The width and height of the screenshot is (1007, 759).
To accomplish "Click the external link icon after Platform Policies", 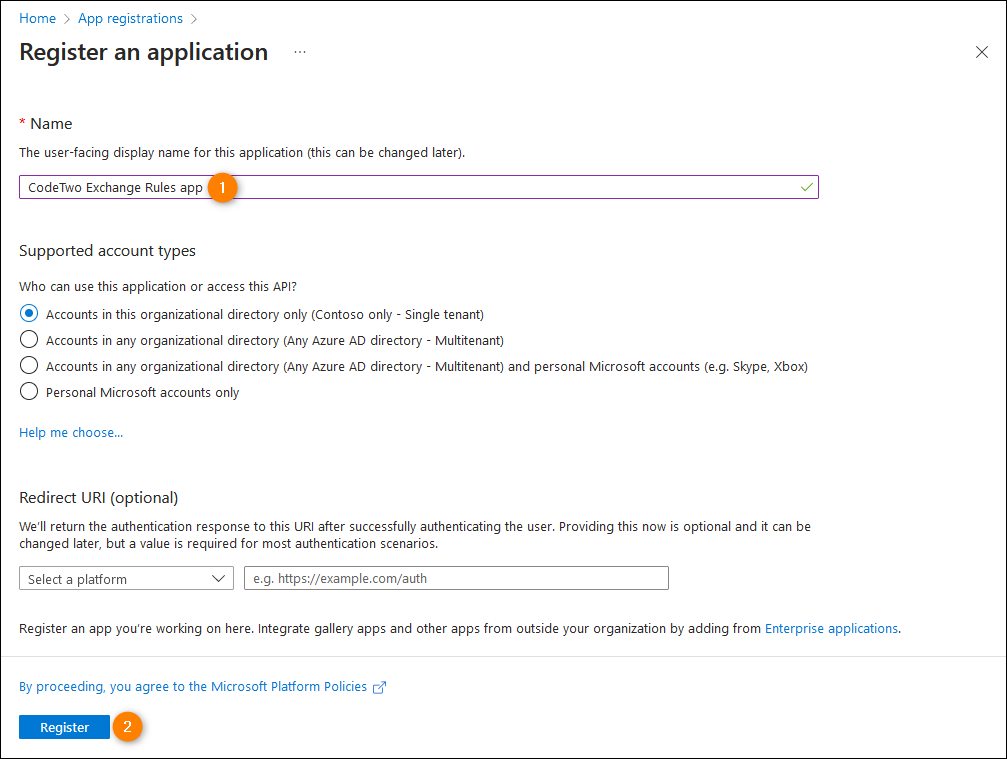I will coord(380,687).
